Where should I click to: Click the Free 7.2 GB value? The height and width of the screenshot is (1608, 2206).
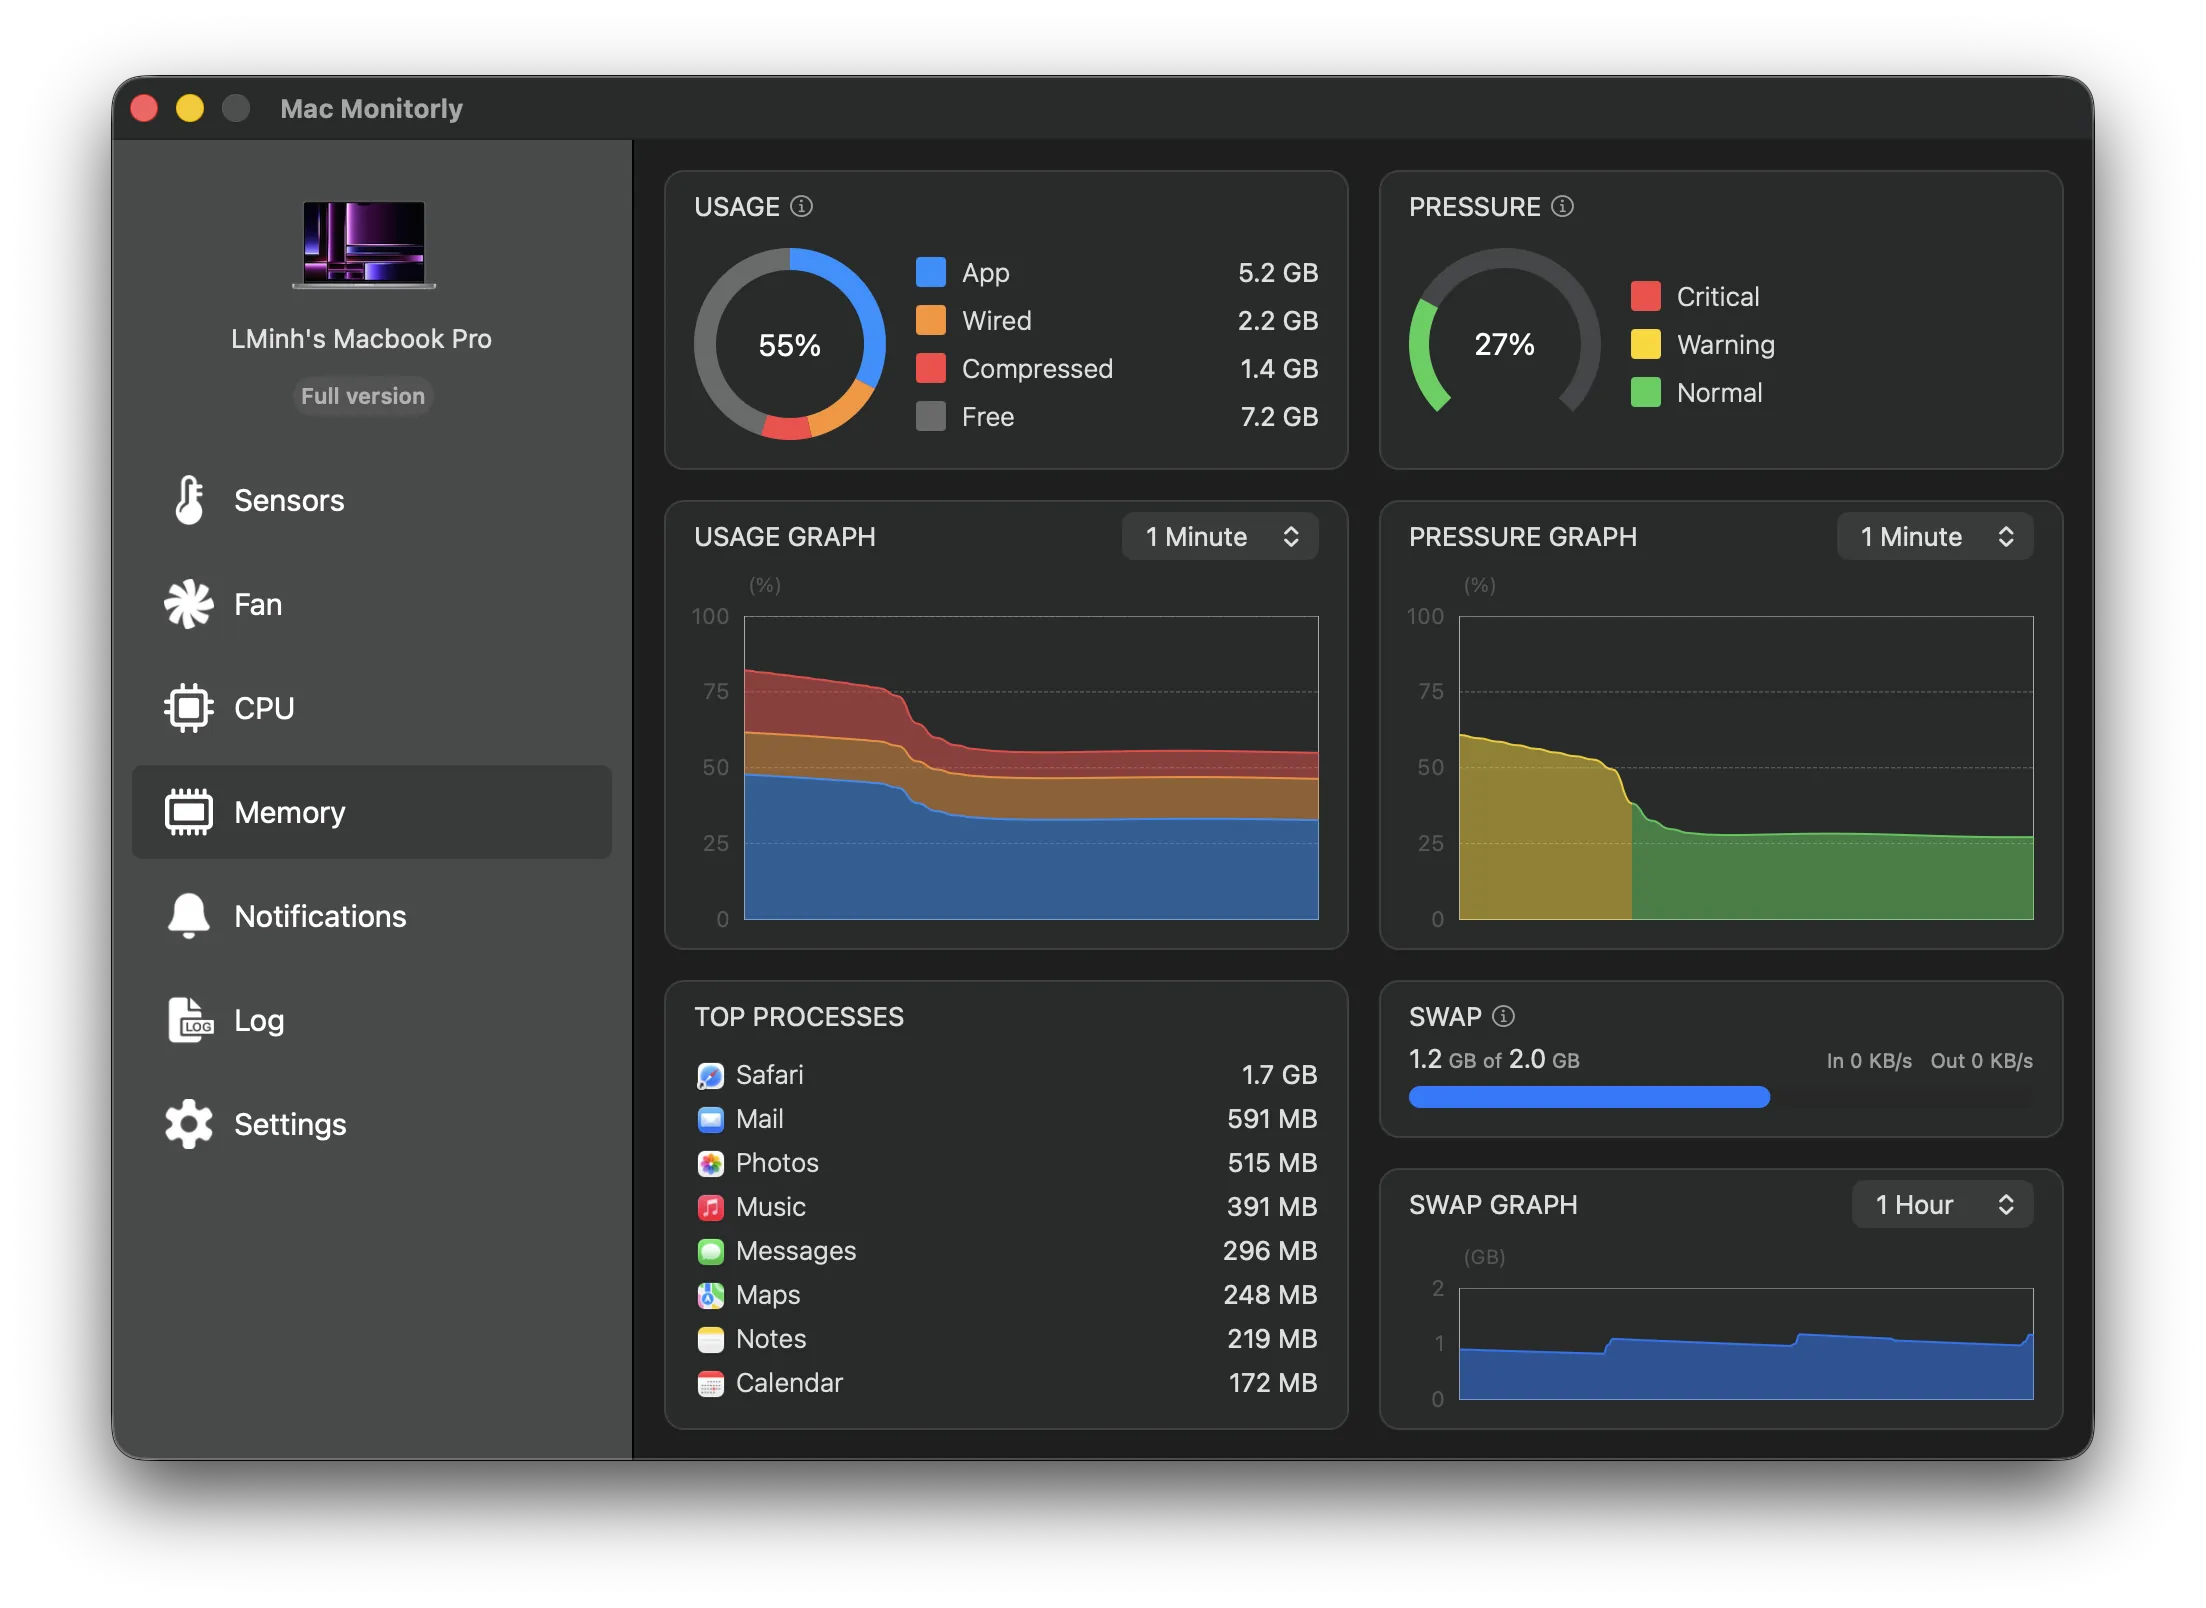click(1279, 416)
